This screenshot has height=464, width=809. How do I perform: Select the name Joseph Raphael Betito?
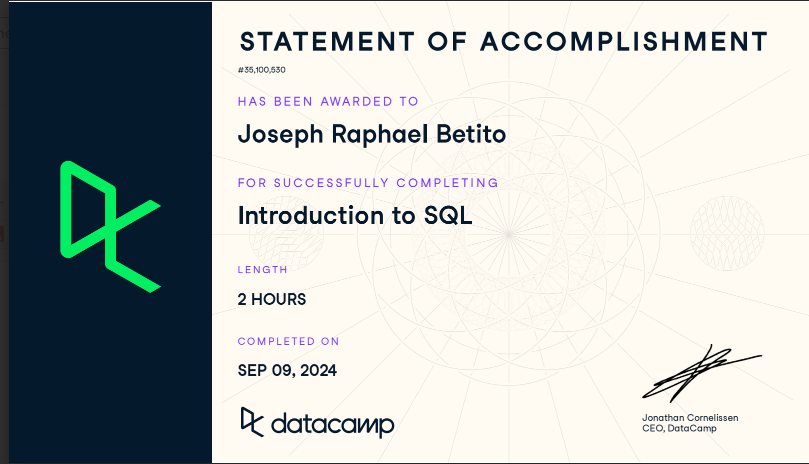coord(371,134)
